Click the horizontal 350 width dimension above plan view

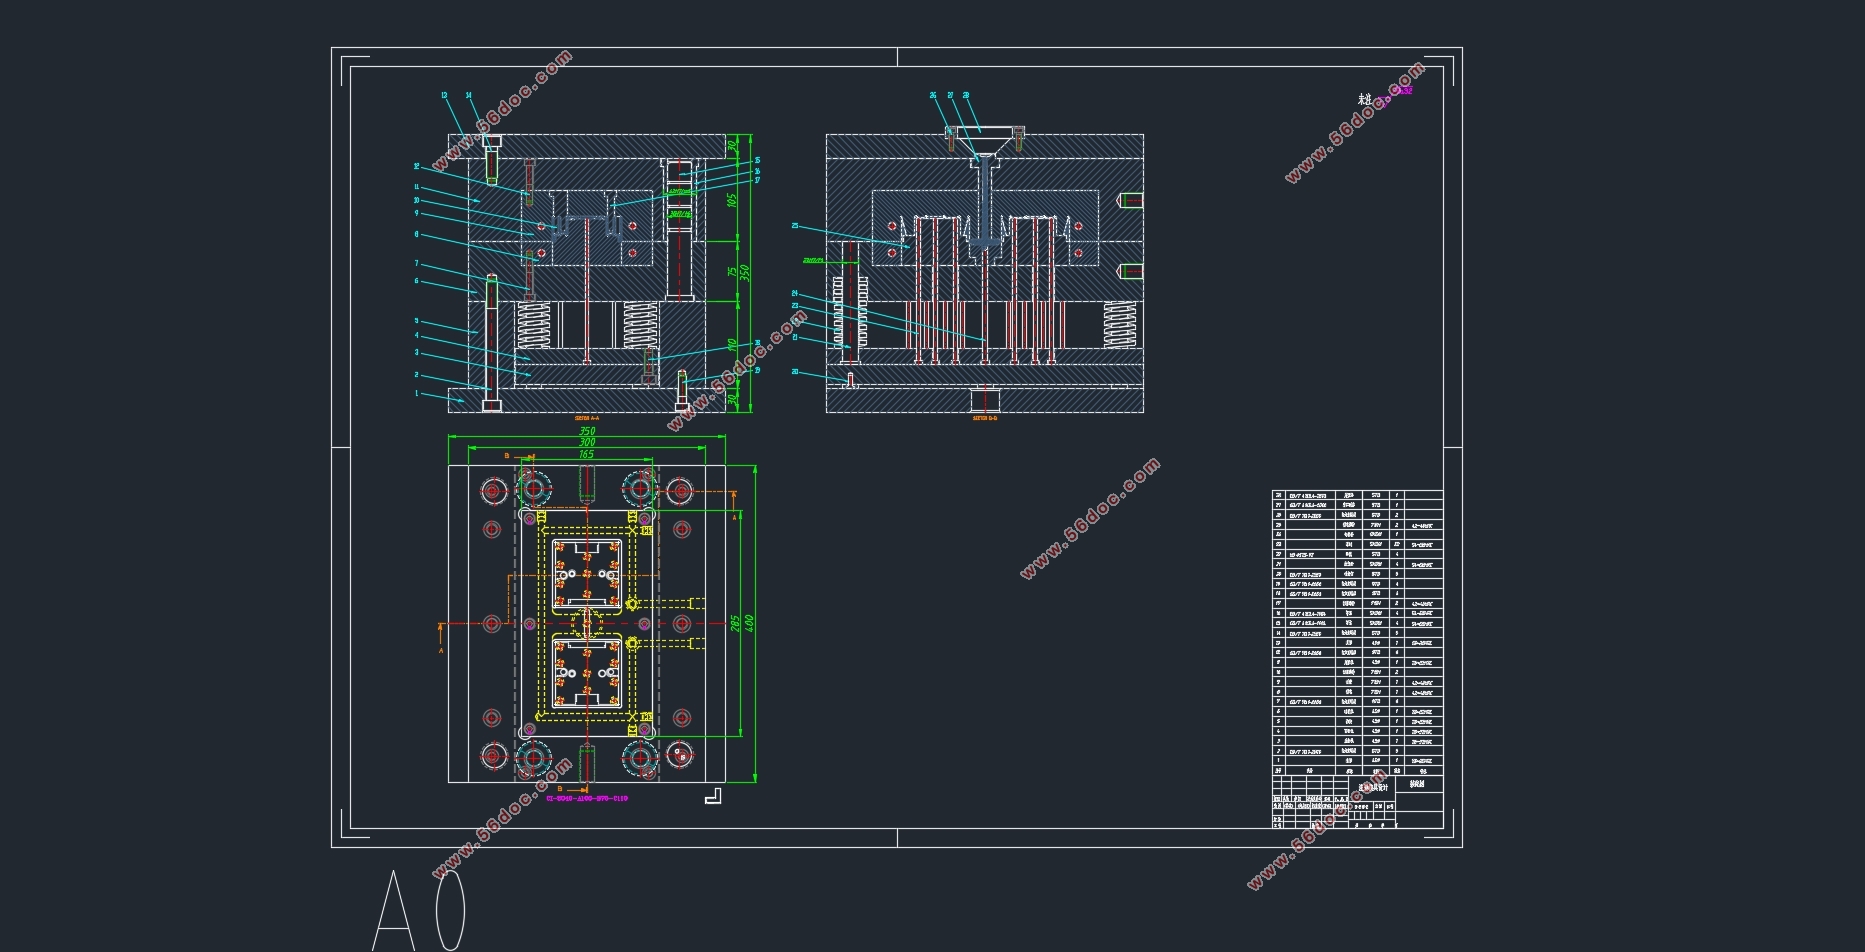[x=588, y=431]
